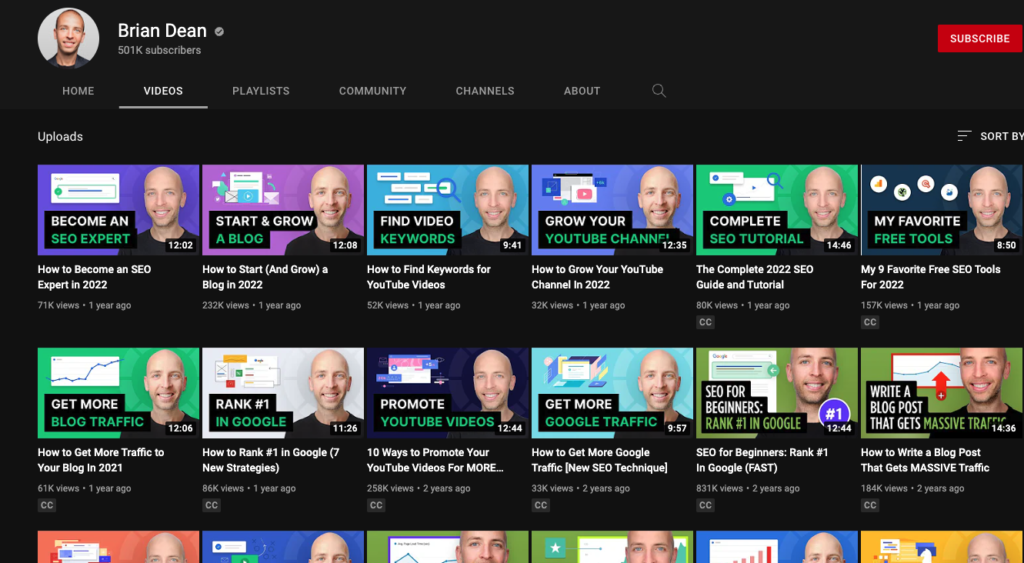Click CC badge under 10 Ways to Promote video

(376, 505)
